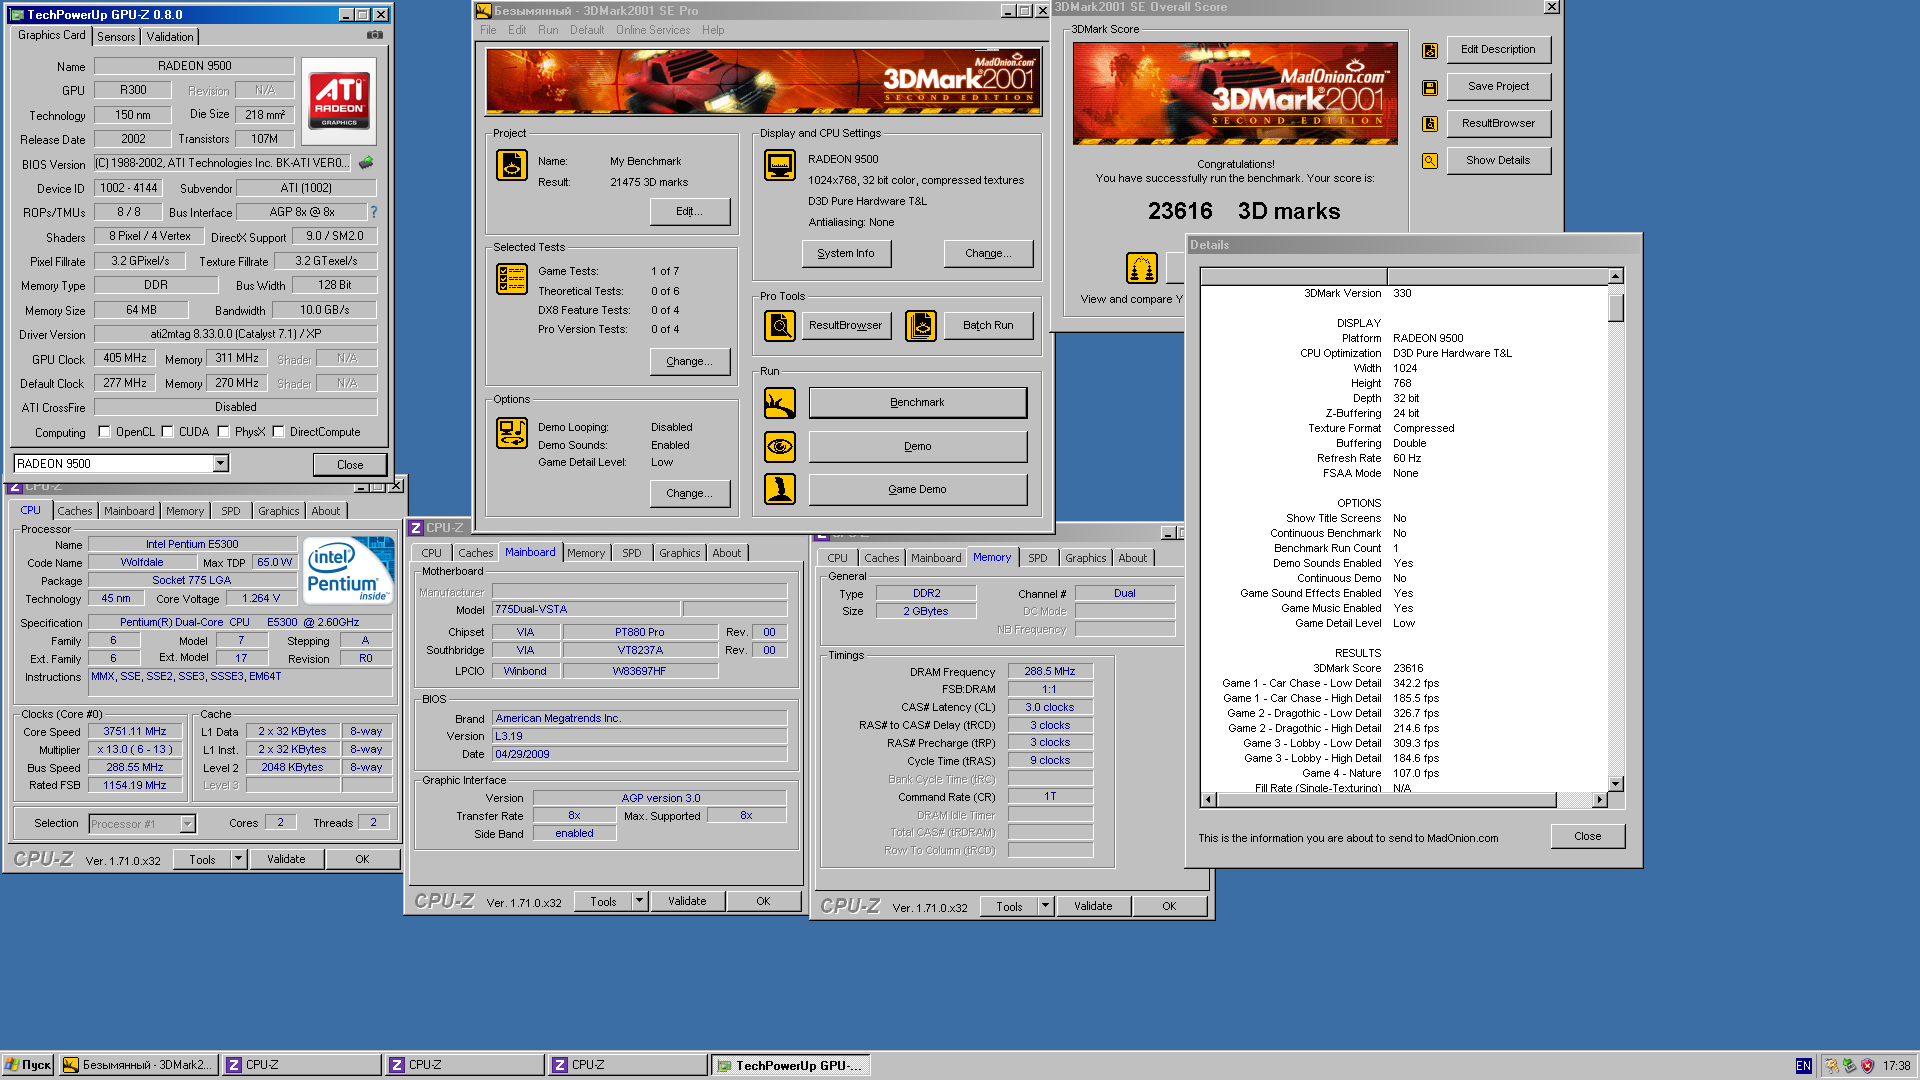Open the Help menu in 3DMark2001

point(713,30)
